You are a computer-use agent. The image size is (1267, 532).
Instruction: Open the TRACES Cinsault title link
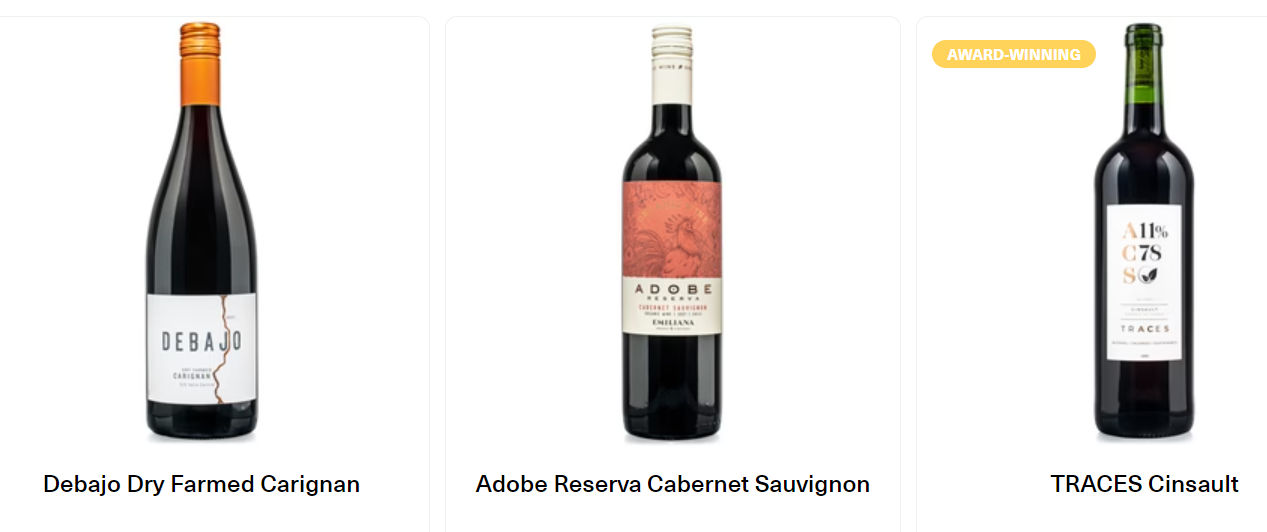[x=1145, y=485]
